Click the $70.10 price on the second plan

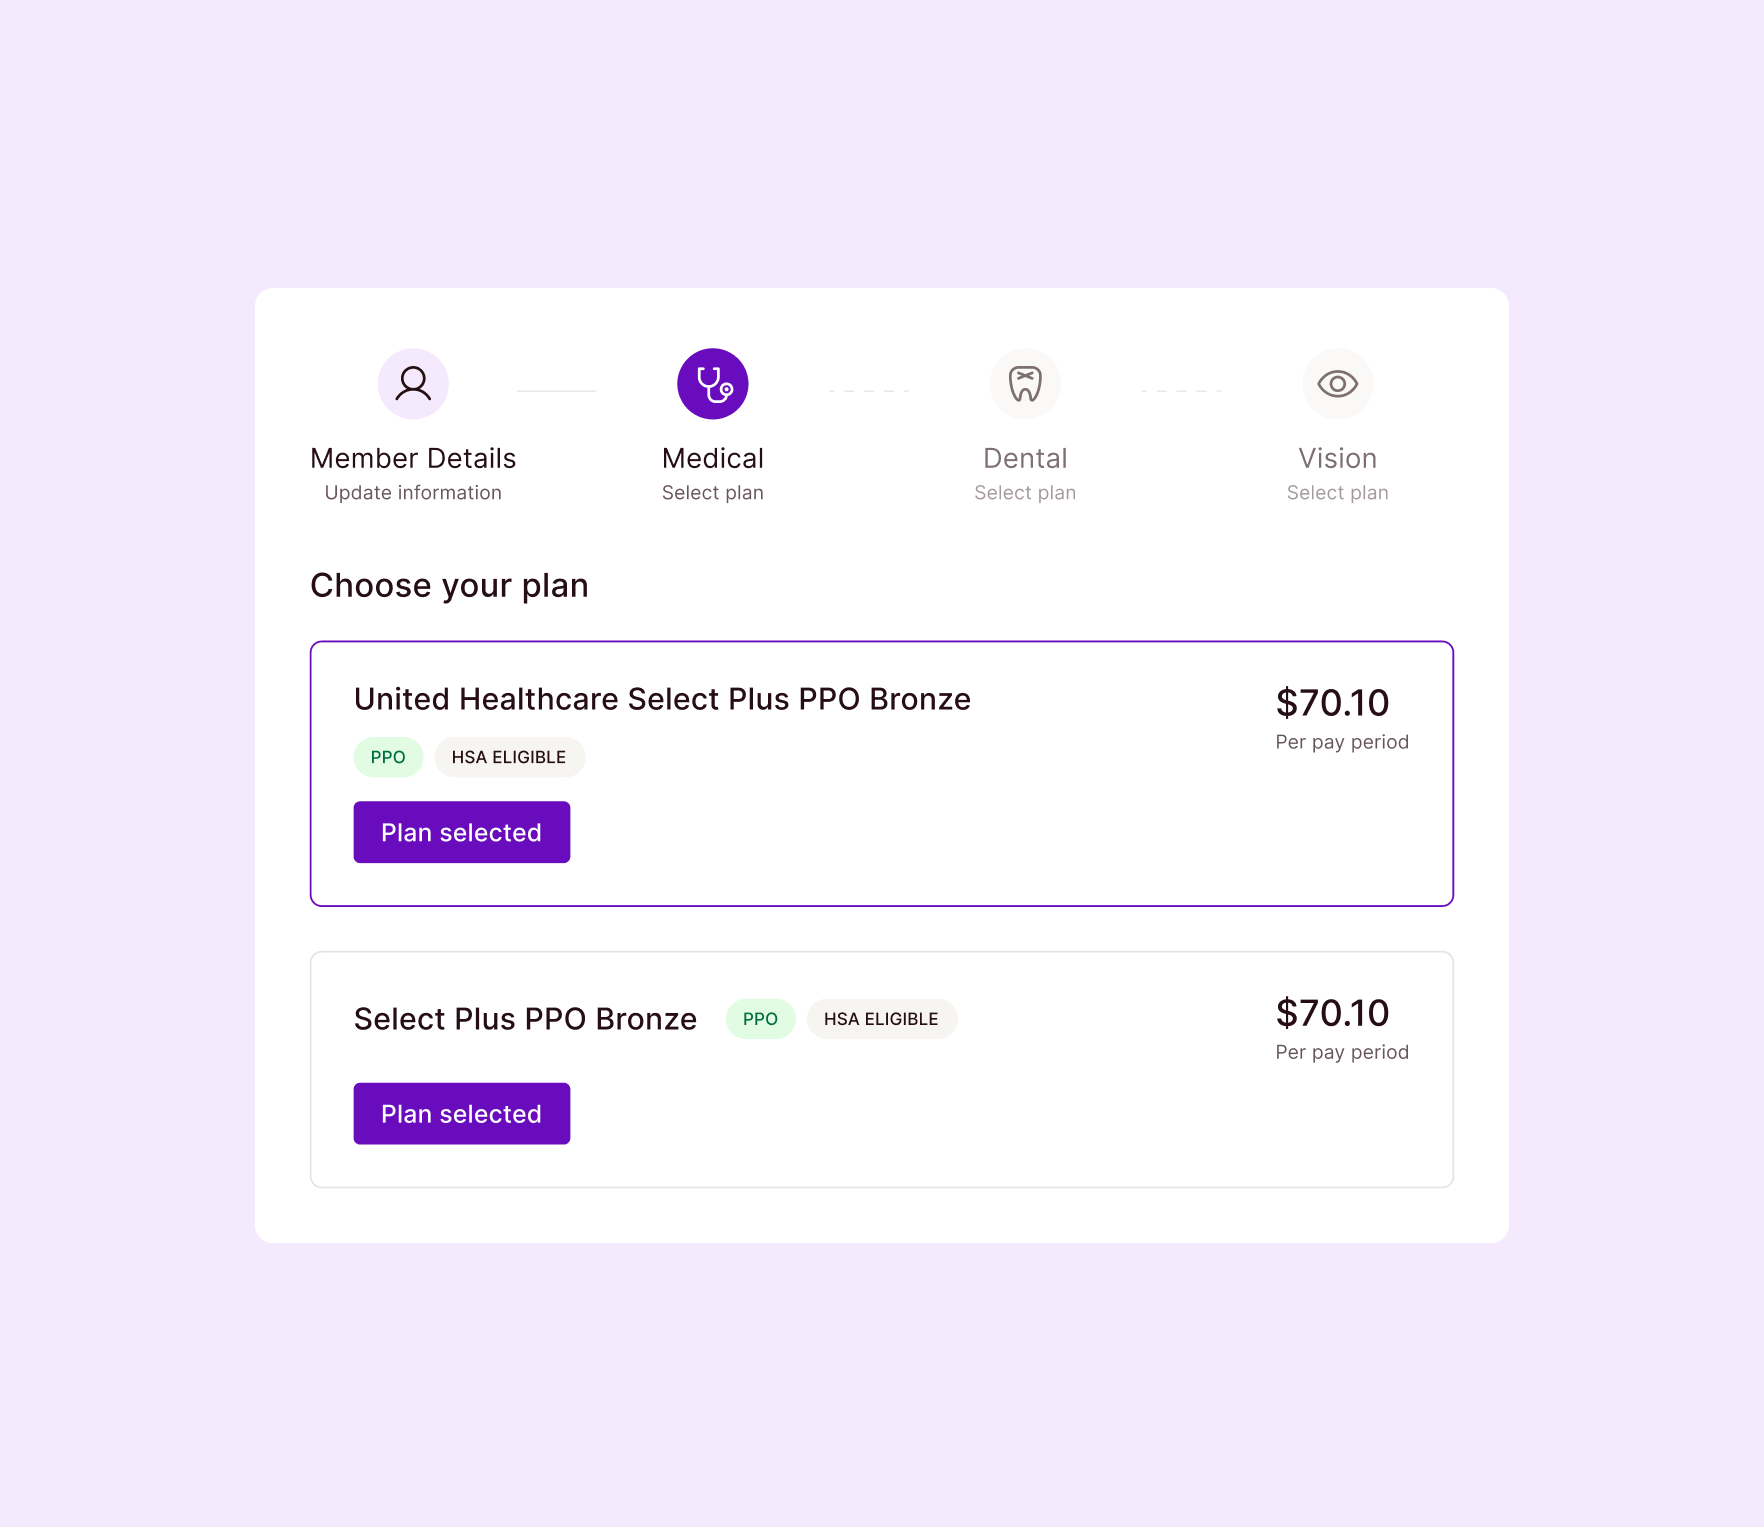pos(1332,1013)
